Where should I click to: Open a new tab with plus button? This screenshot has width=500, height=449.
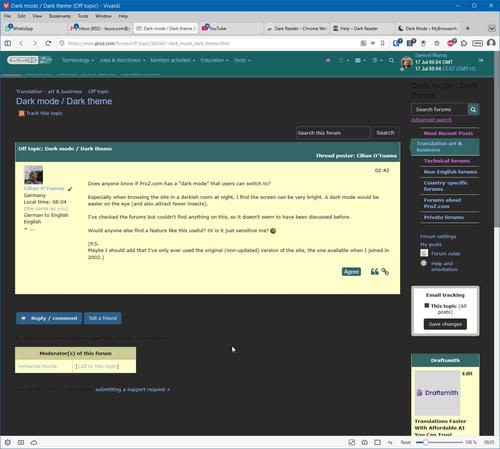click(468, 28)
